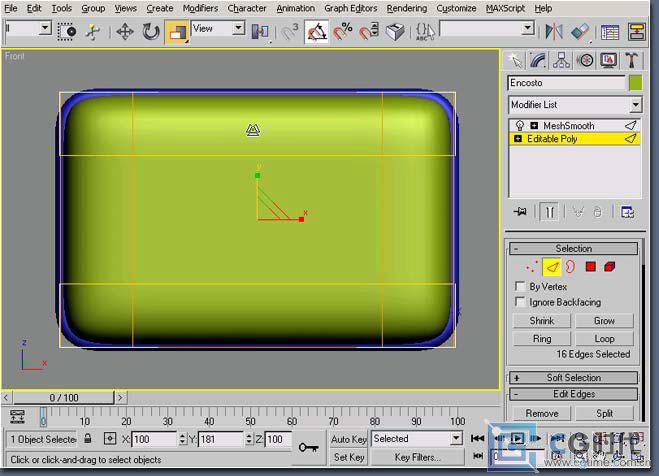Click the Remove button in Edit Edges

click(x=542, y=413)
